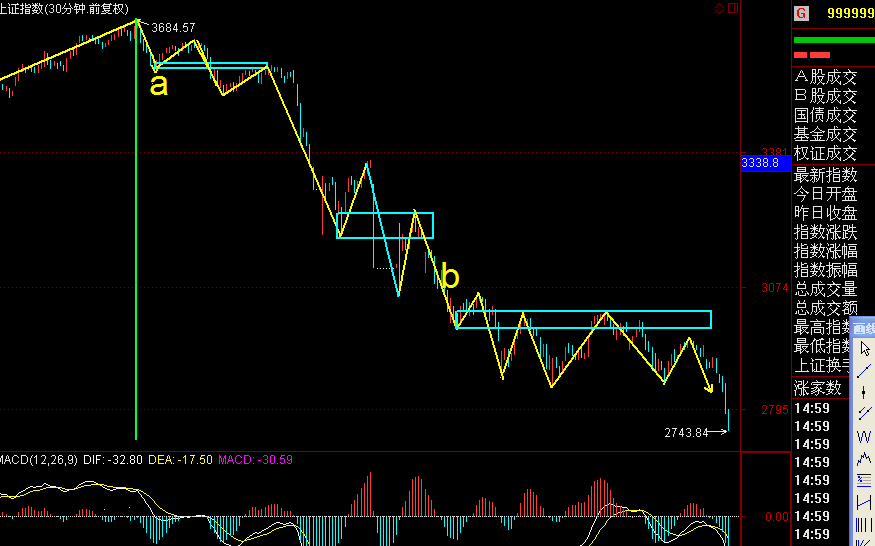Click the 2795 price axis label
The width and height of the screenshot is (875, 546).
(775, 410)
